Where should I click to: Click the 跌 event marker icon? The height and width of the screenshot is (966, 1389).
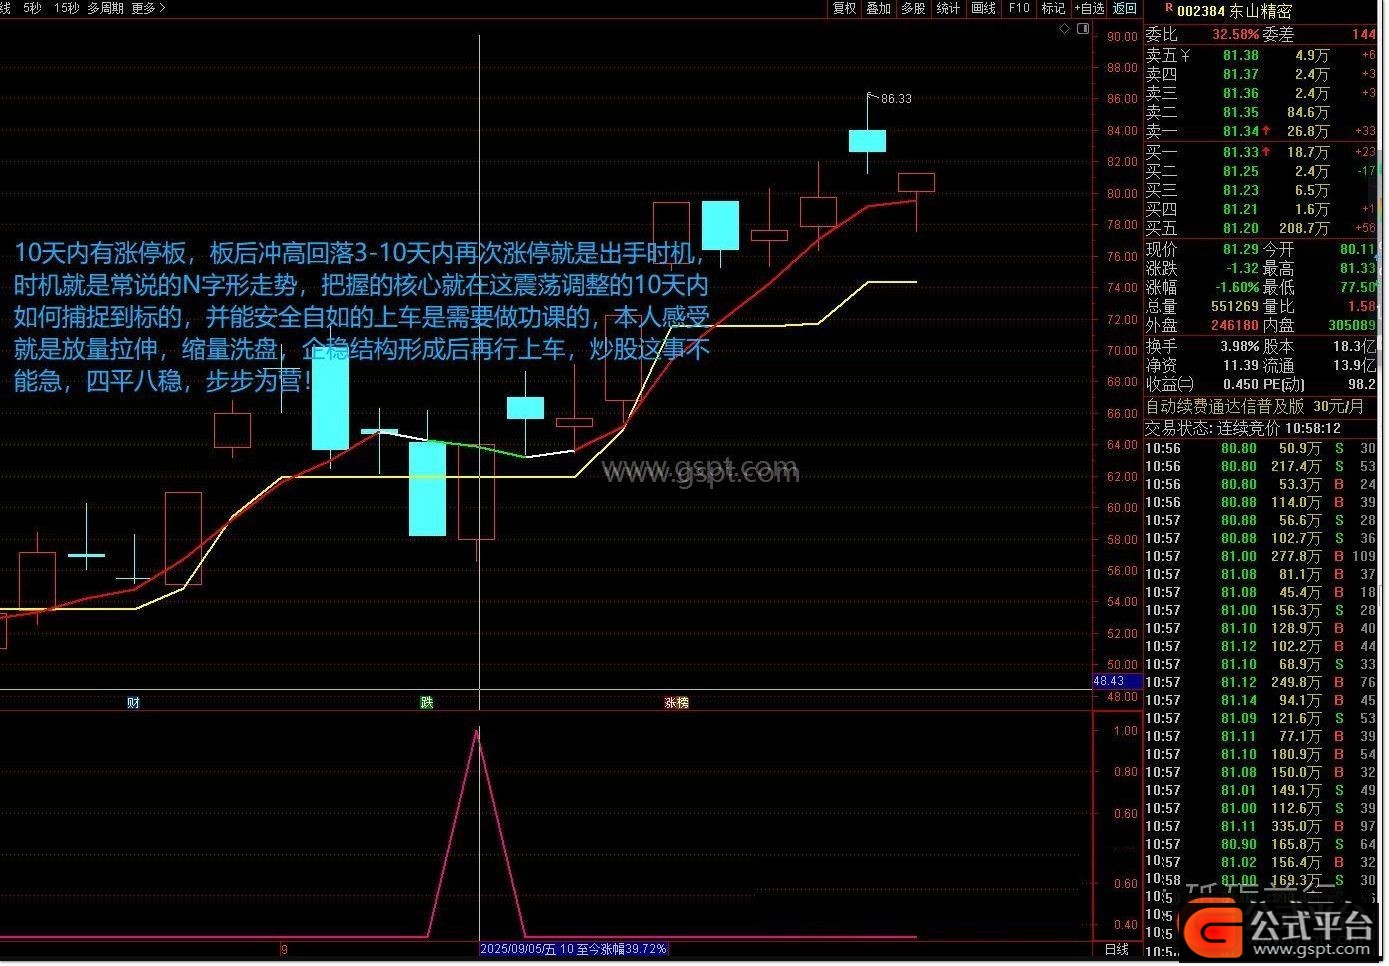point(427,703)
